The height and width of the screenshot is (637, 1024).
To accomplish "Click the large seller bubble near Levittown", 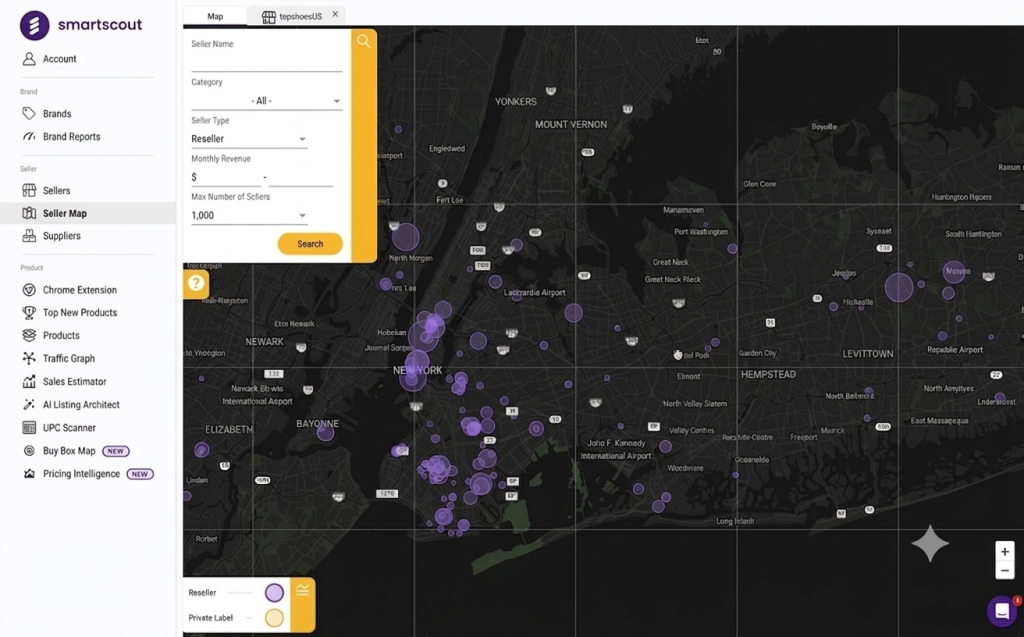I will pos(899,287).
